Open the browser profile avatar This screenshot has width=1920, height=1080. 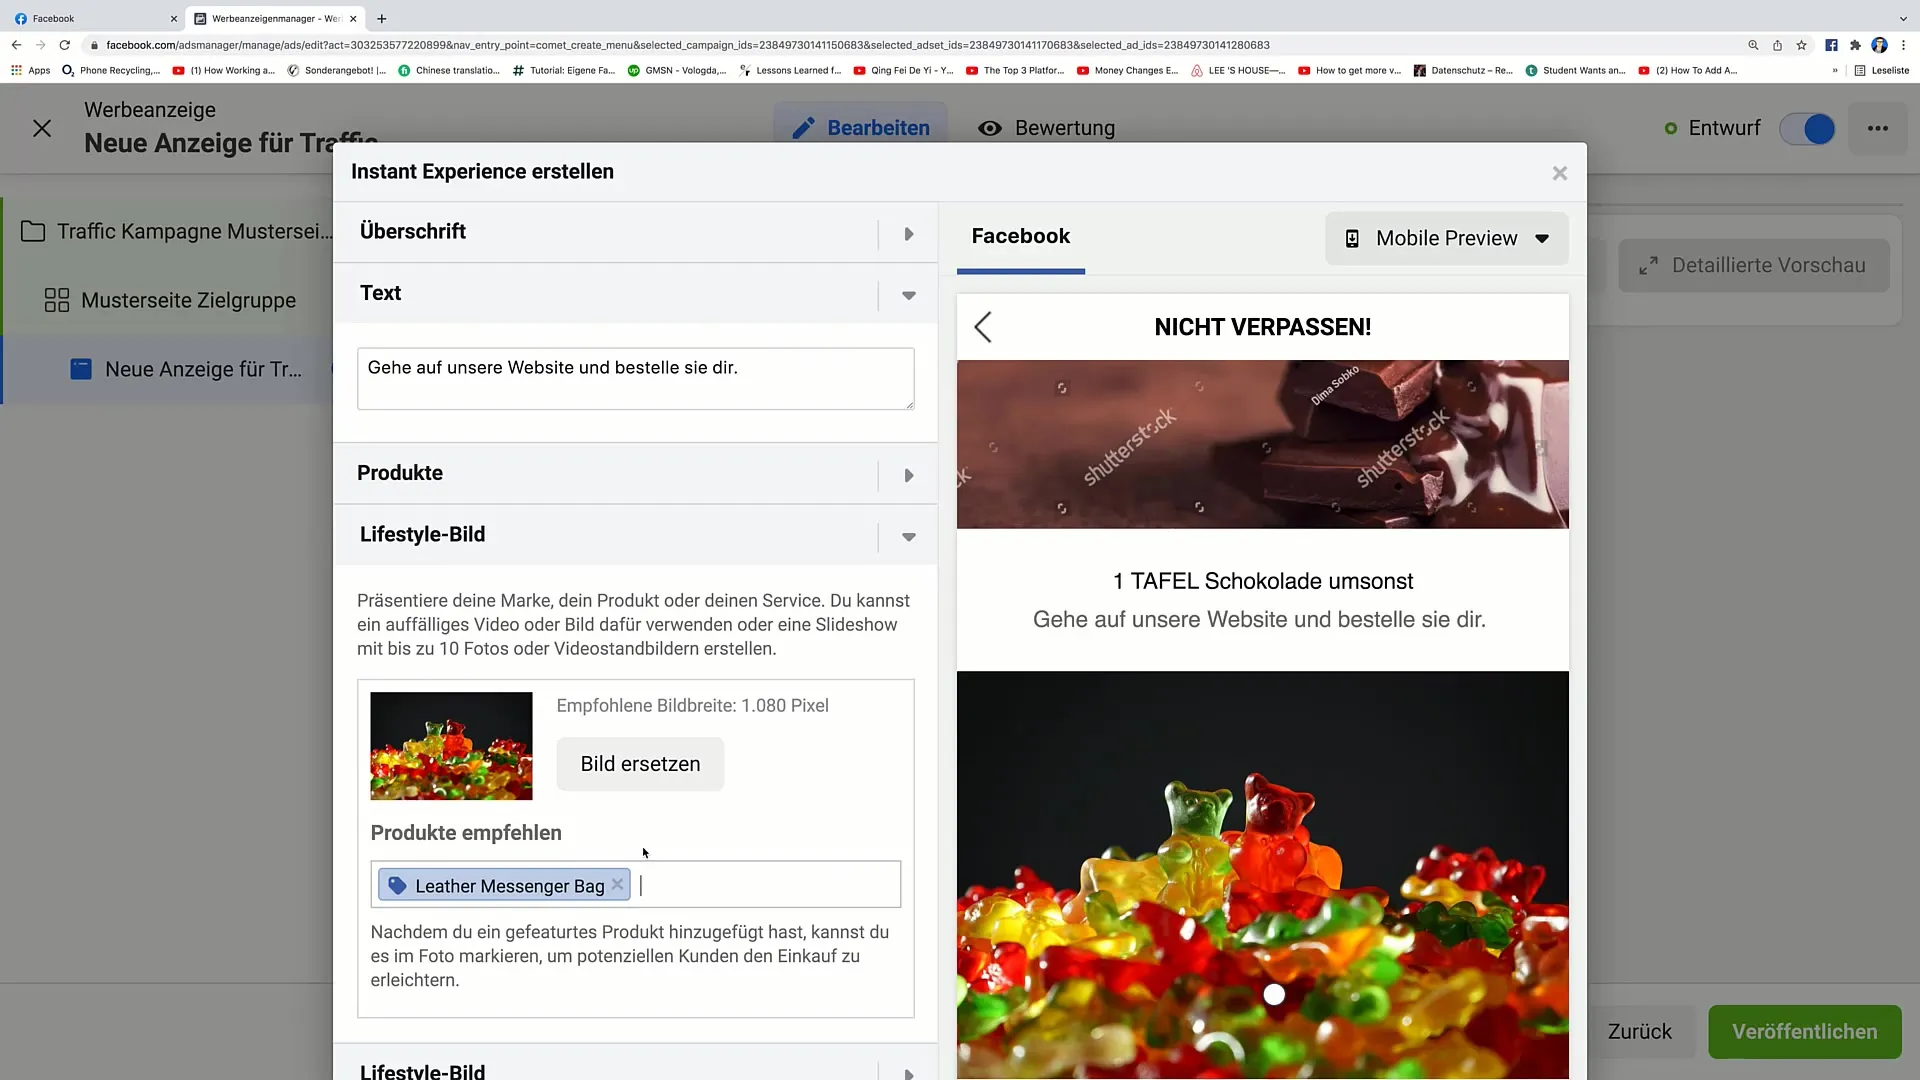coord(1879,45)
